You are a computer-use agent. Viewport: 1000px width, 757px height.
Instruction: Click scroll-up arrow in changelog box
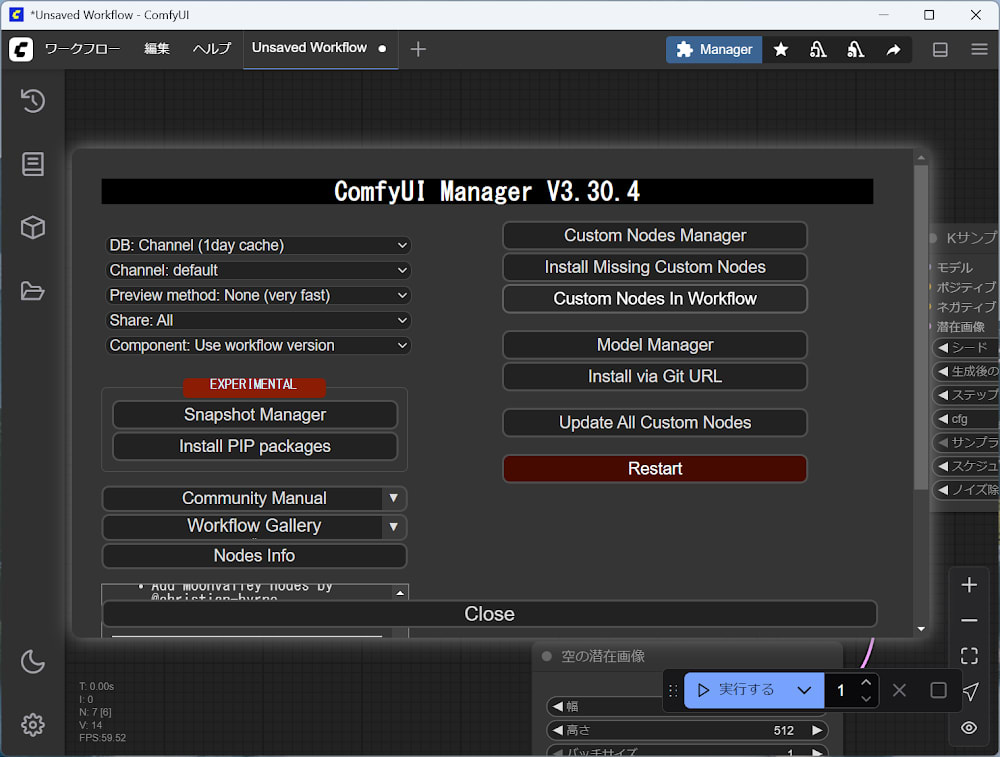(x=400, y=592)
